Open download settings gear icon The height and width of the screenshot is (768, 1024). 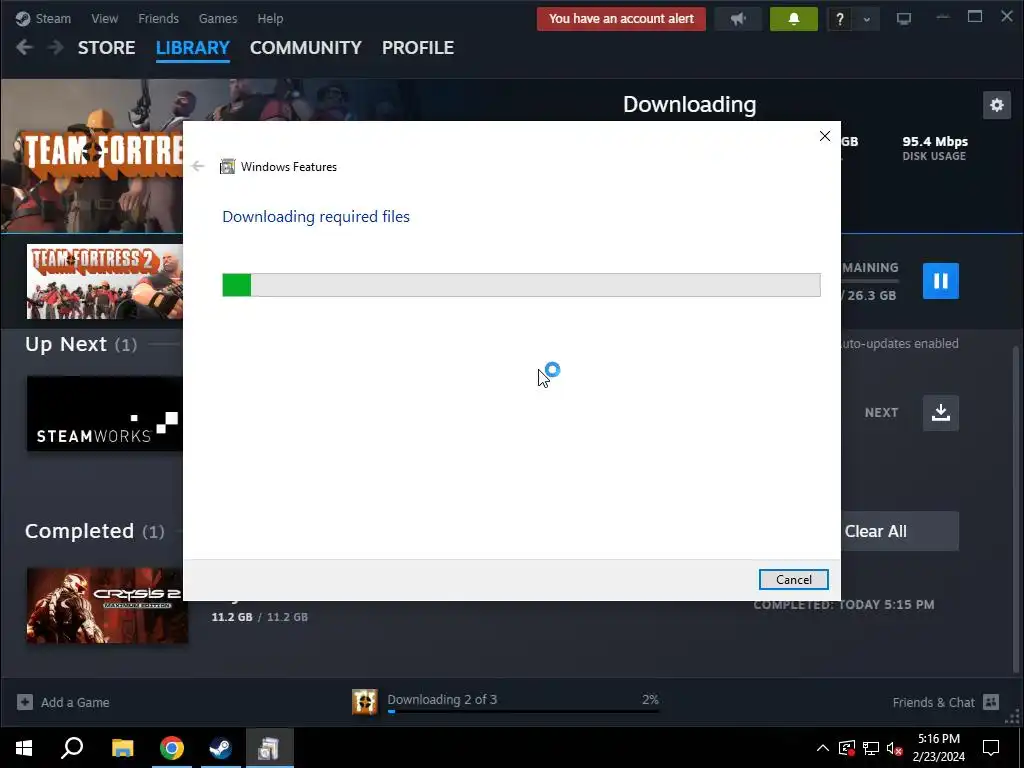coord(997,105)
